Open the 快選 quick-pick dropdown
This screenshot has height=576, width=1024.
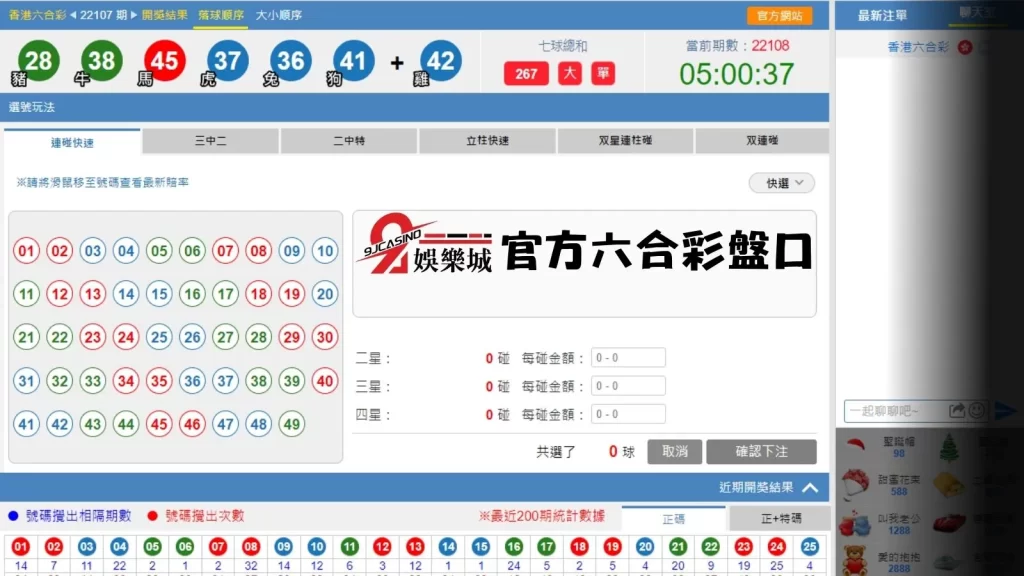(x=782, y=183)
